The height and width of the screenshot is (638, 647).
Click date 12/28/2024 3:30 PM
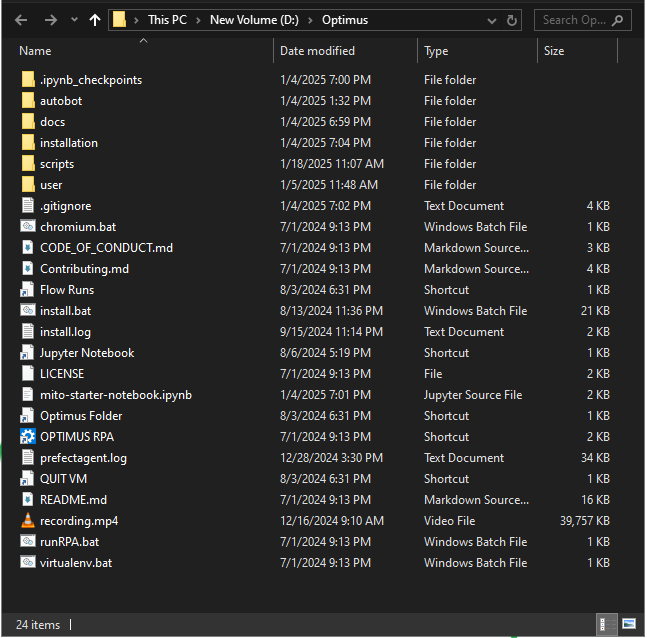[331, 458]
